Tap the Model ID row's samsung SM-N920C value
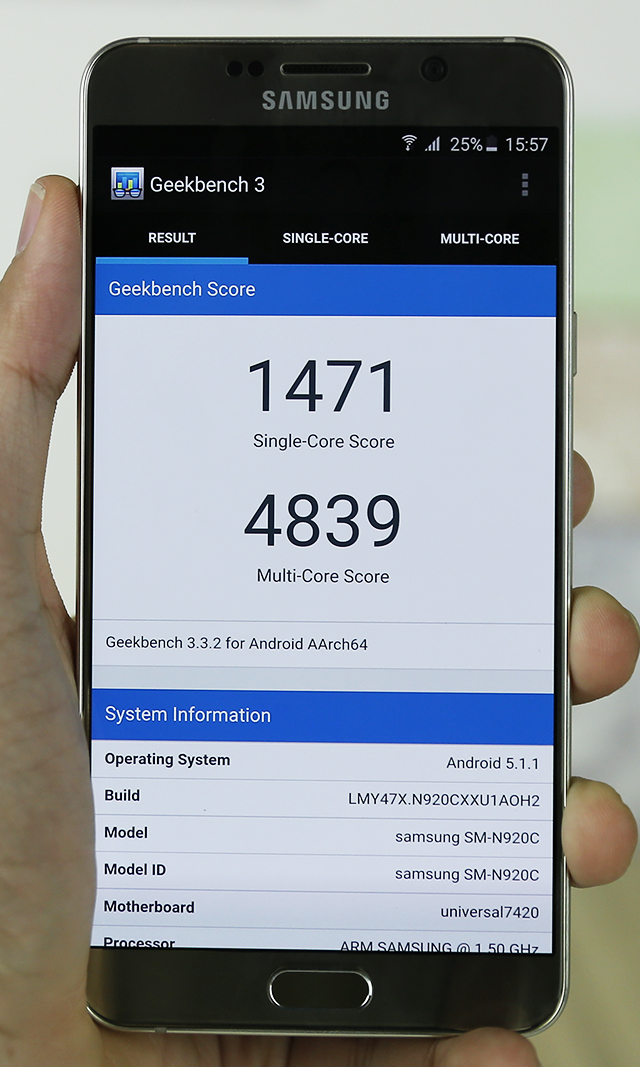This screenshot has height=1067, width=640. click(467, 874)
